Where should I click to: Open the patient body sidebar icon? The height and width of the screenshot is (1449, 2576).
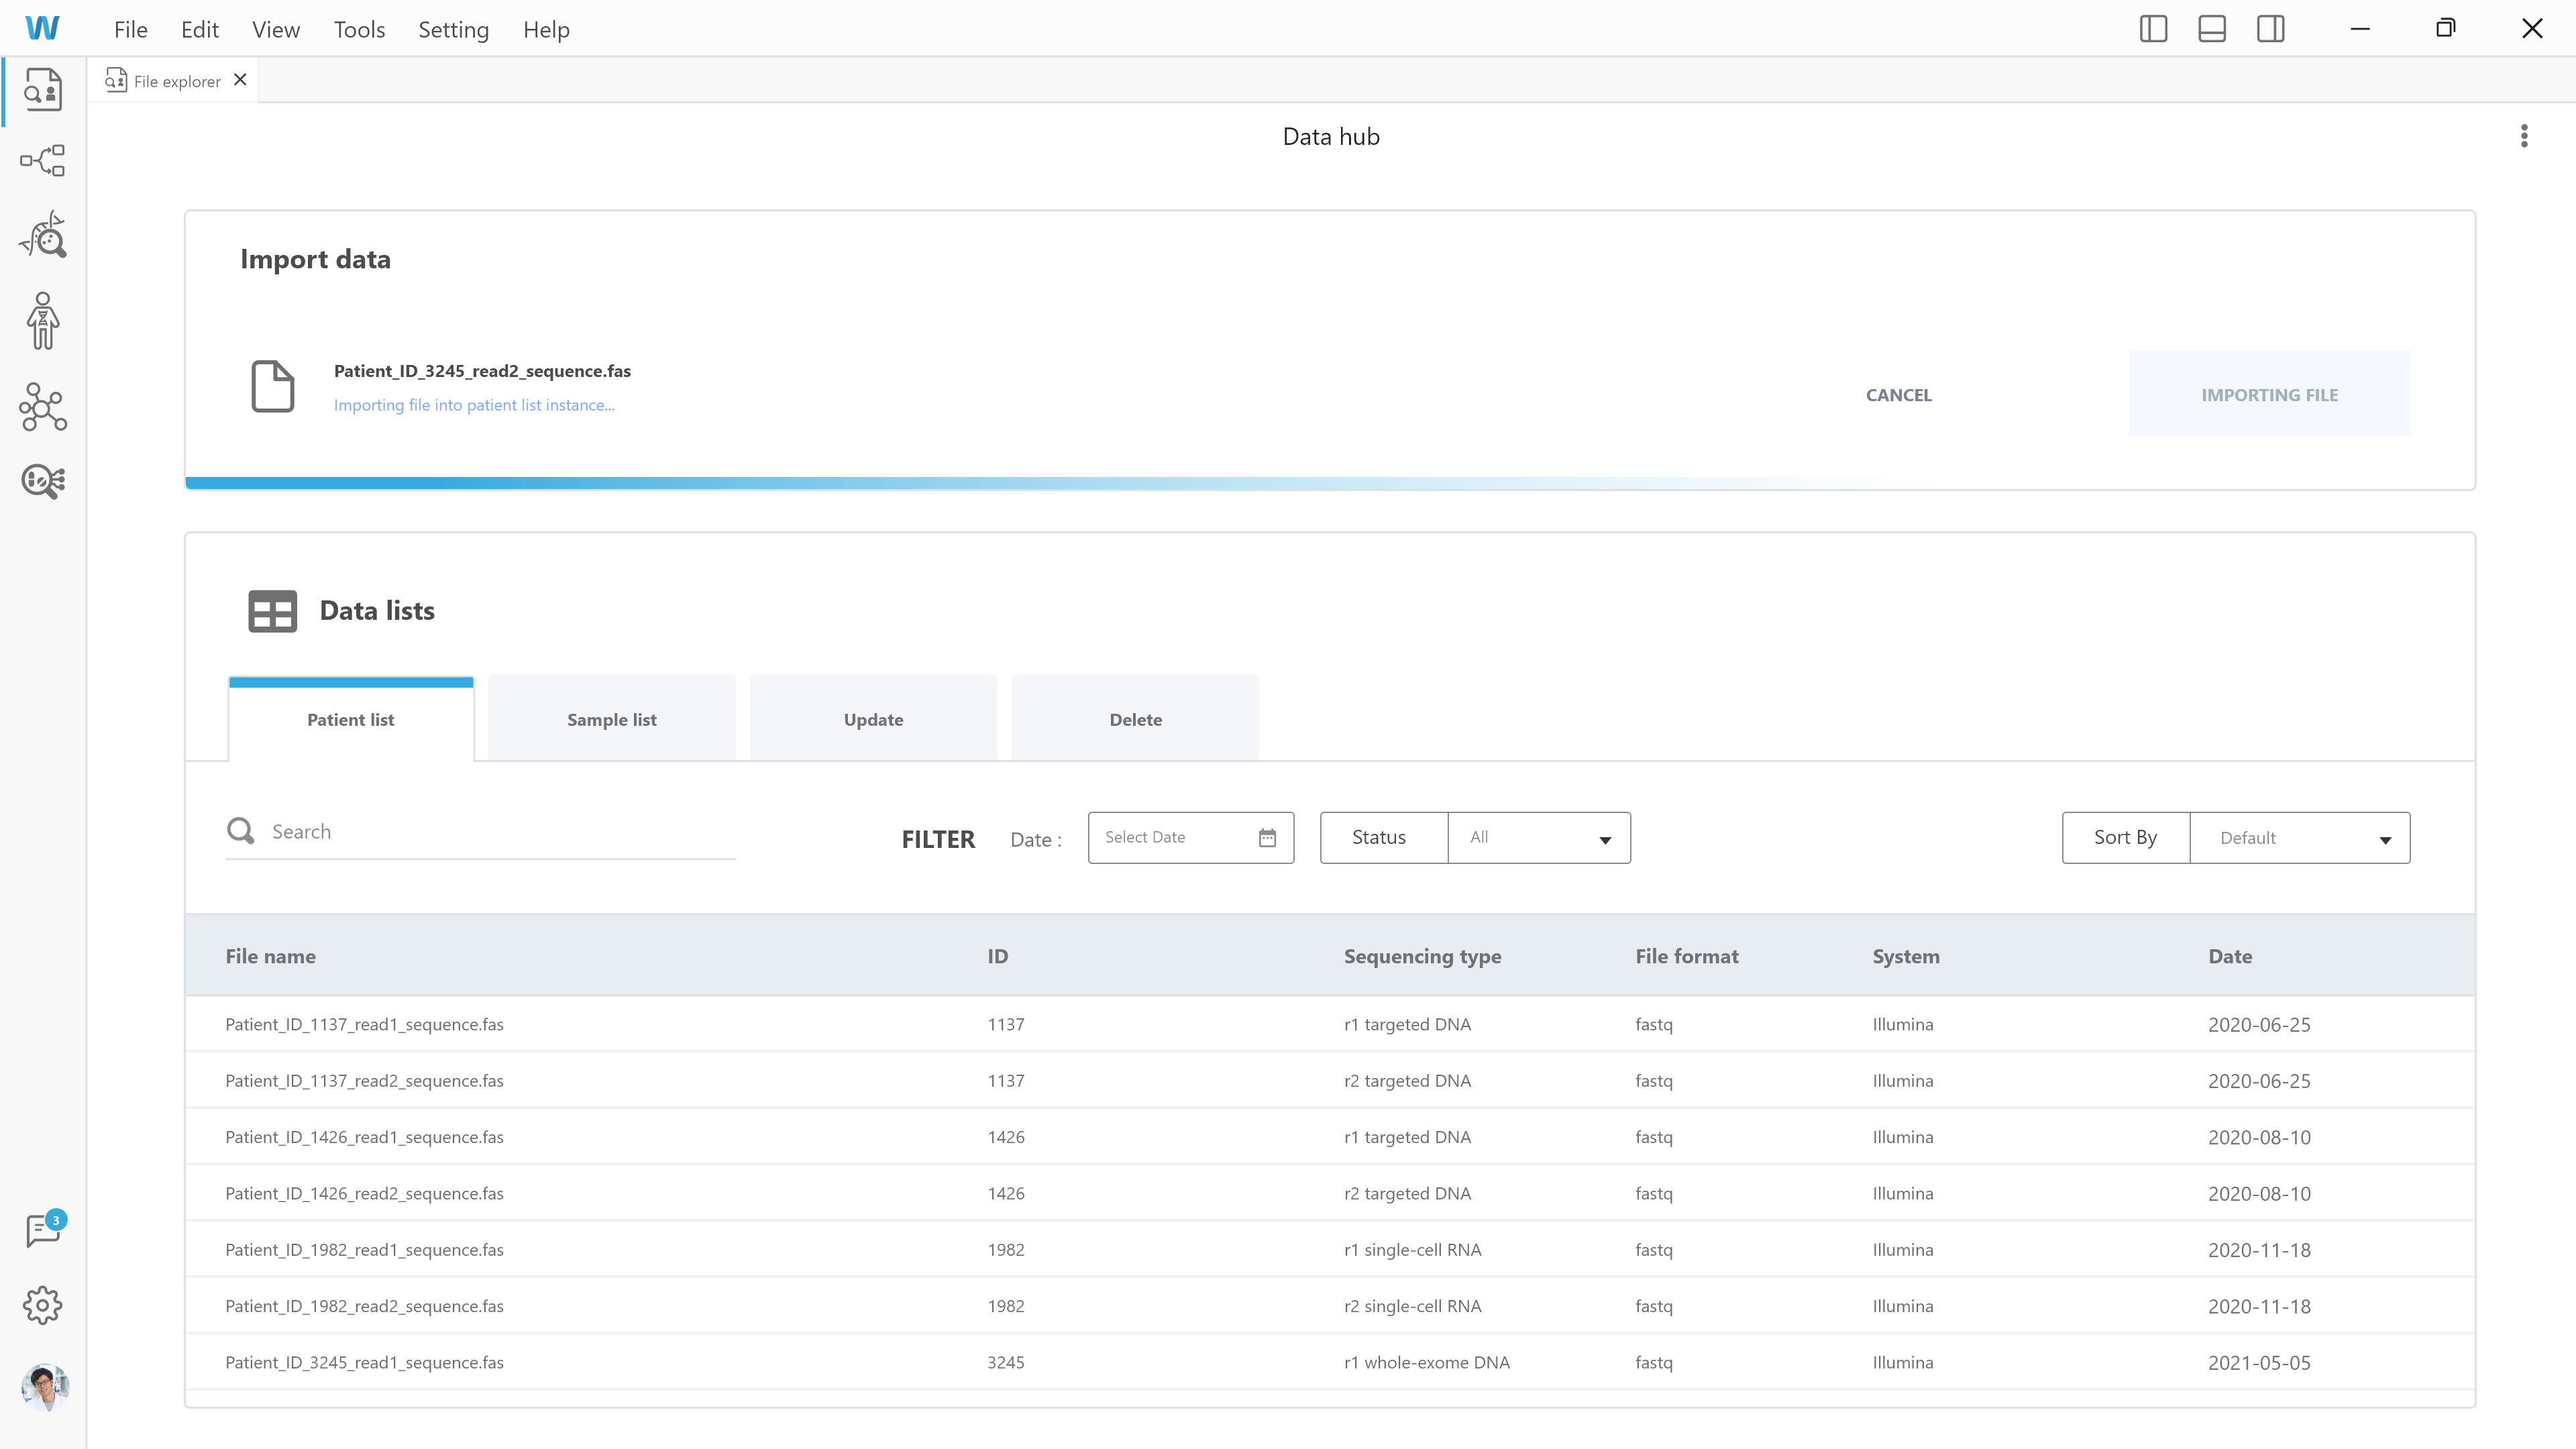coord(43,321)
